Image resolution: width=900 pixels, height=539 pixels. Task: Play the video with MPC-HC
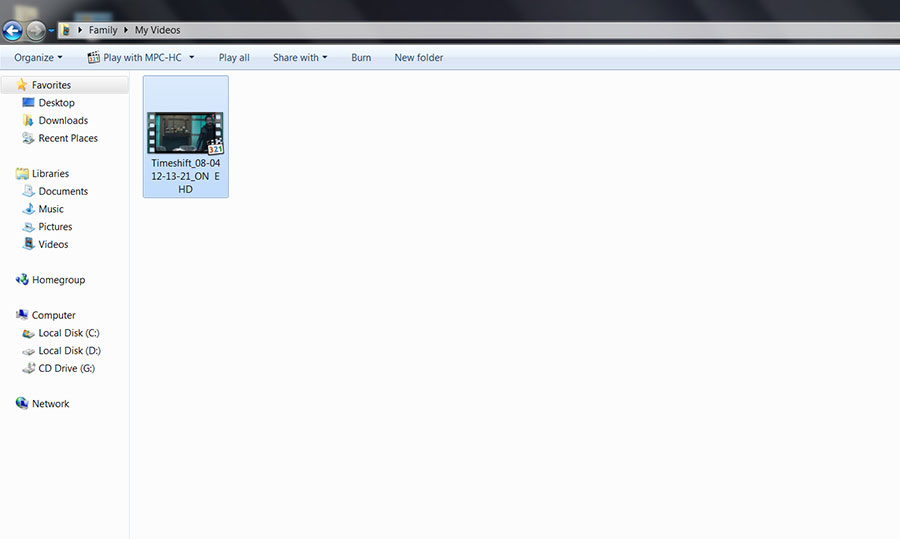pyautogui.click(x=142, y=57)
